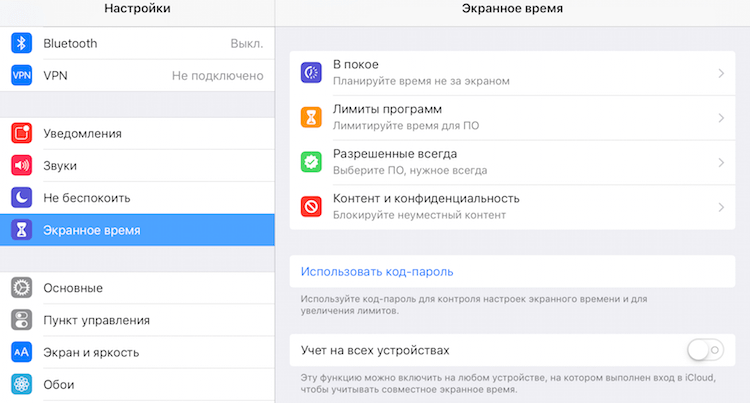Open Основные settings section
The width and height of the screenshot is (750, 403).
[137, 288]
